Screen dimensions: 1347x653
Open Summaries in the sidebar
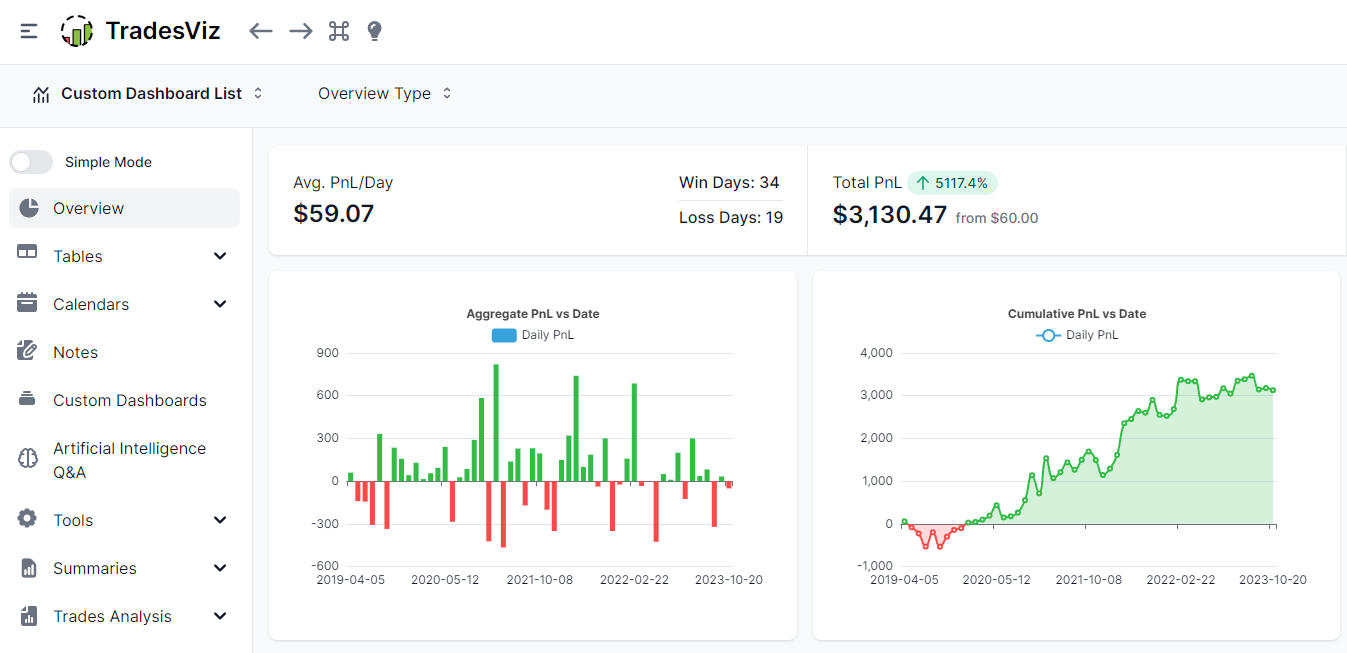pyautogui.click(x=125, y=568)
